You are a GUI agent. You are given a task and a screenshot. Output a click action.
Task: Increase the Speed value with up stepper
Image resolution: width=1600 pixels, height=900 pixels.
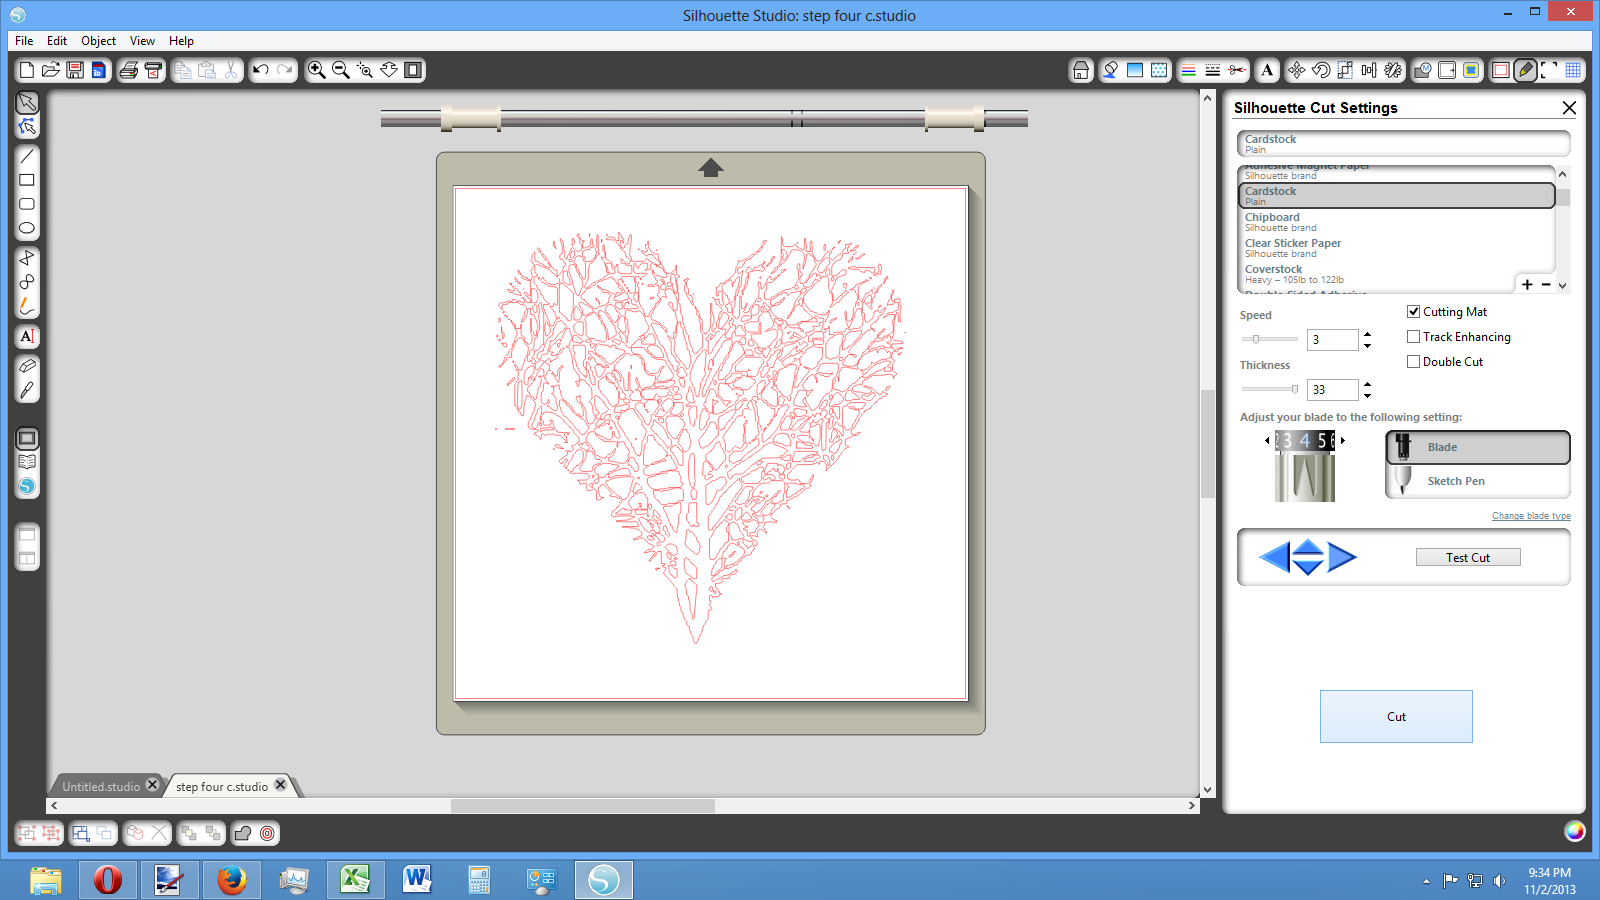(x=1367, y=334)
